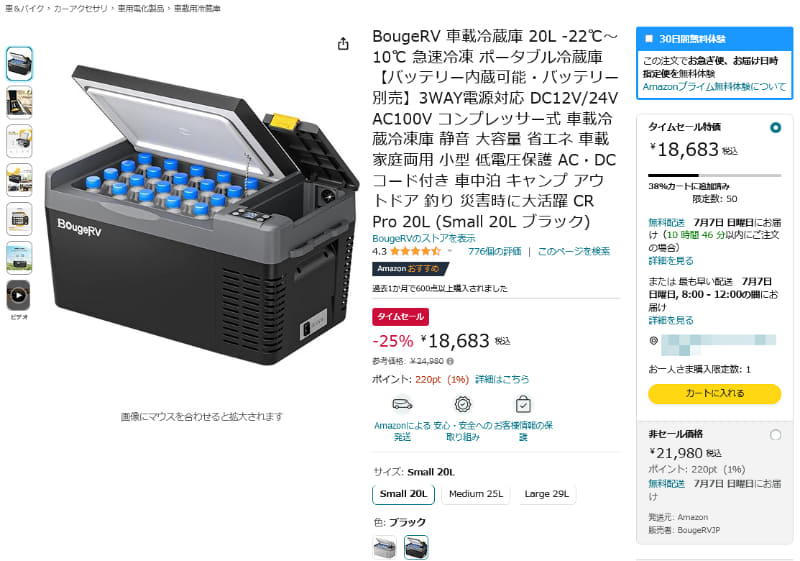
Task: Add to cart with カートに入れる button
Action: click(714, 393)
